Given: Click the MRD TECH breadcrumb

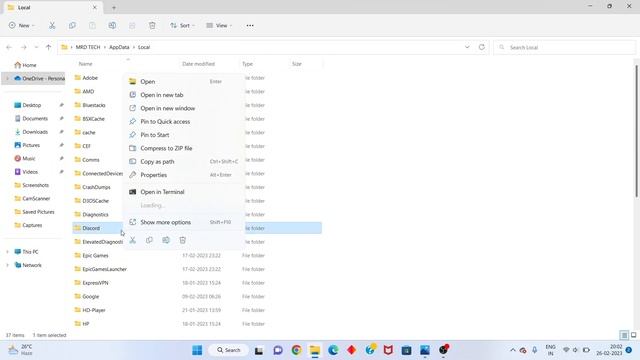Looking at the screenshot, I should tap(88, 47).
